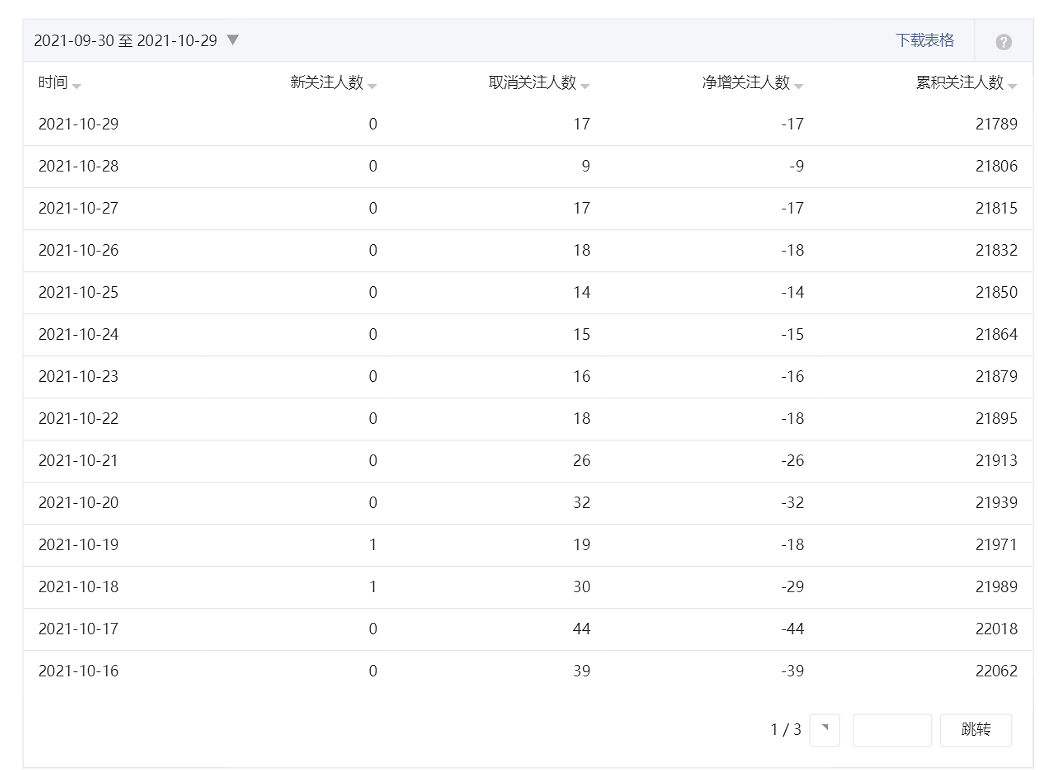
Task: Select the date cell 2021-10-29
Action: click(x=79, y=124)
